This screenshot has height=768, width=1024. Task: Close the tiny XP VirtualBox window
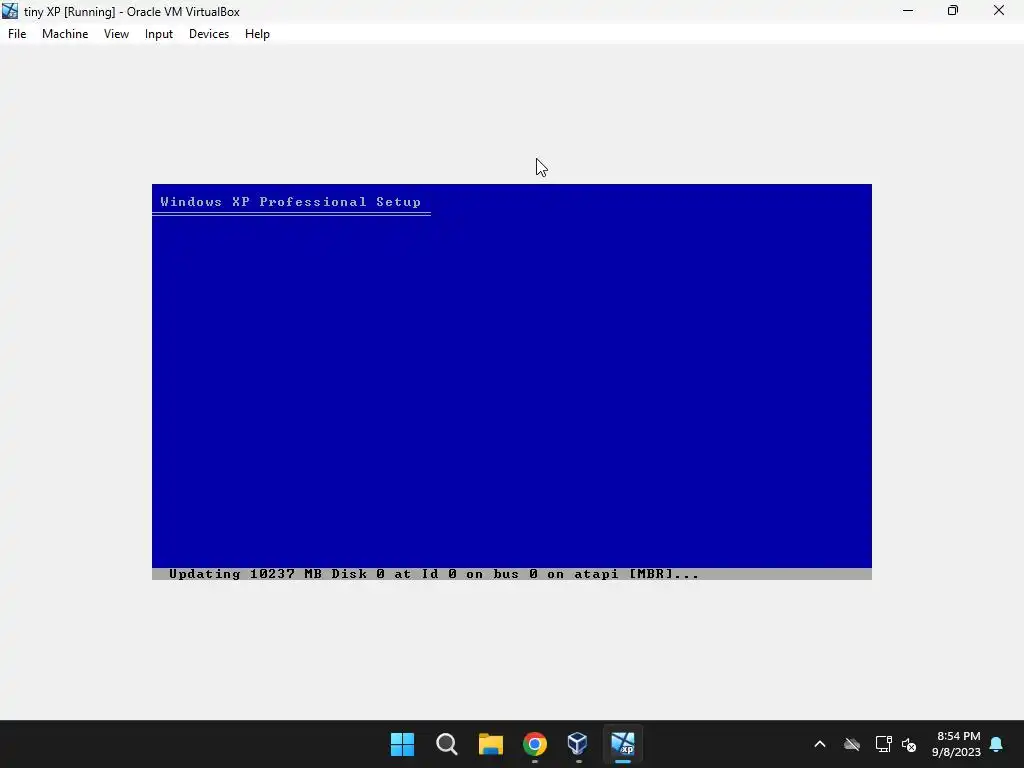999,11
